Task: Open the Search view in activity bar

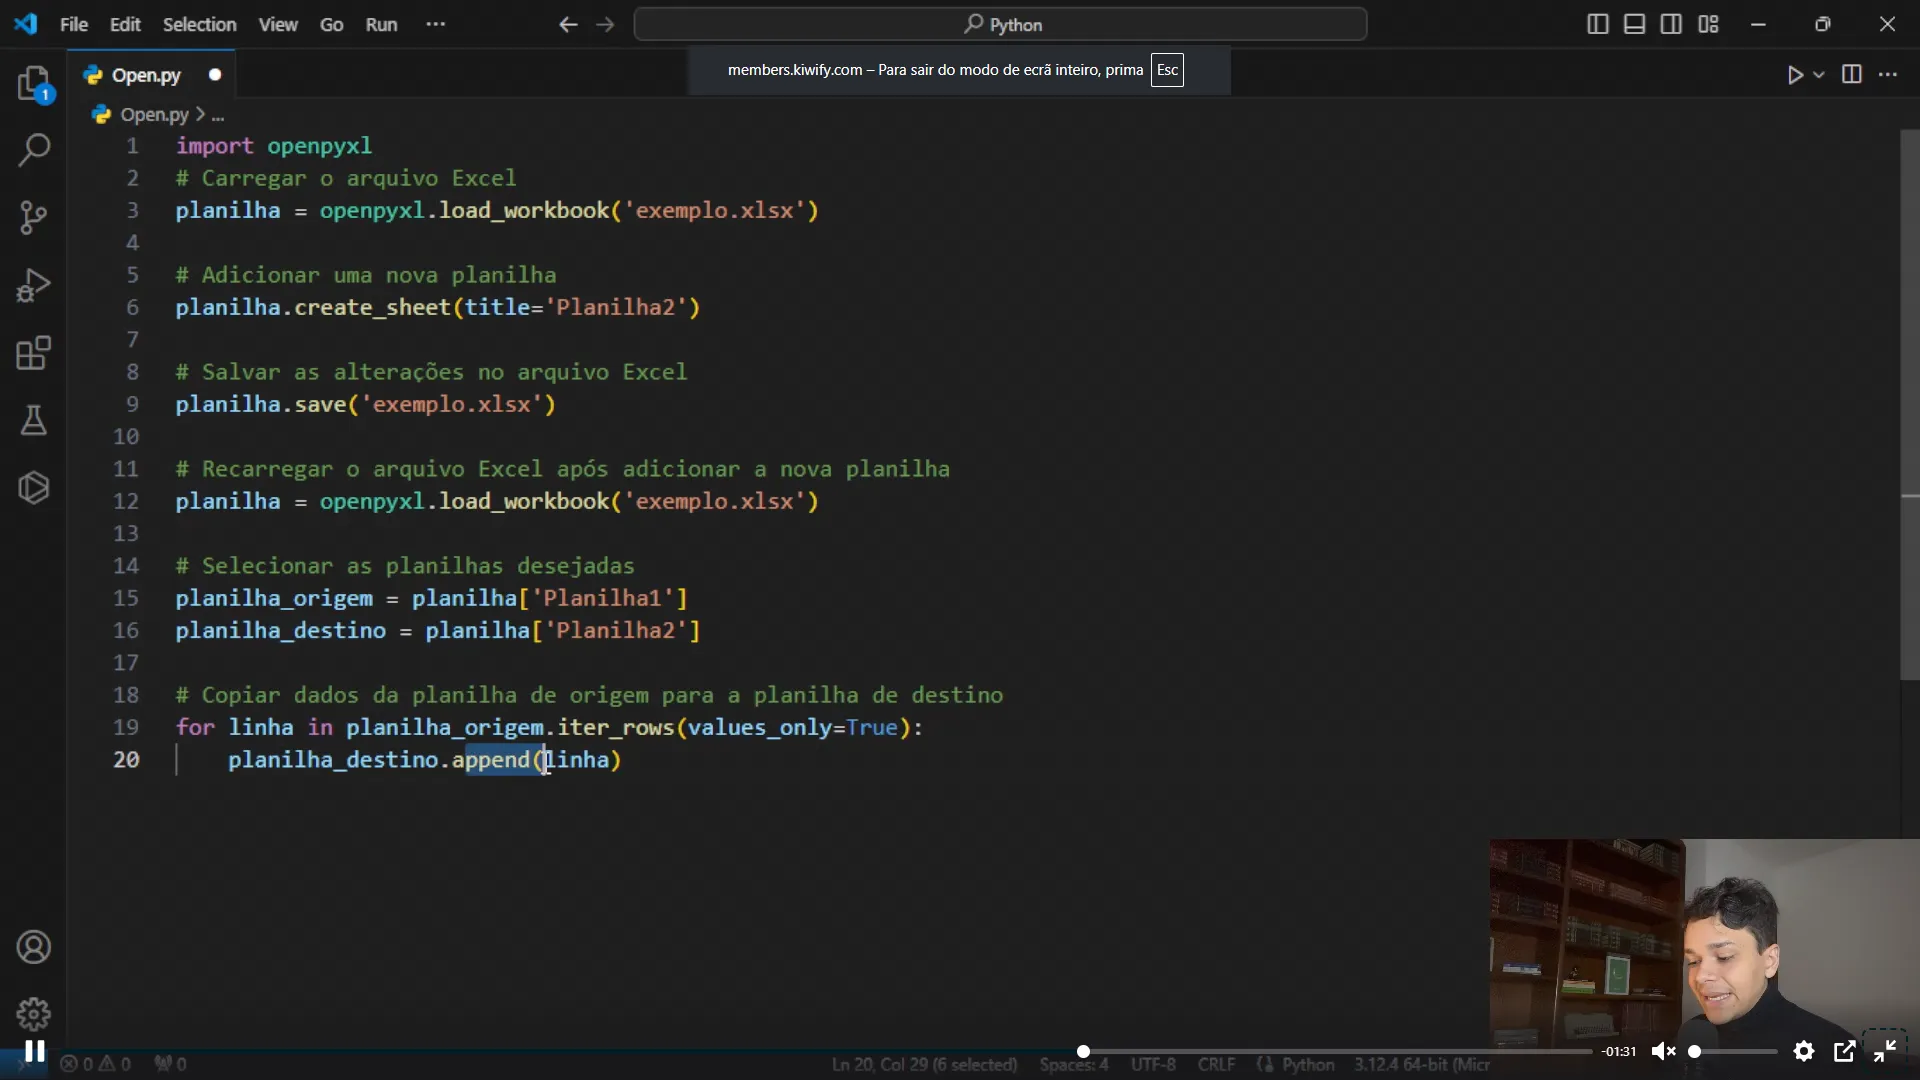Action: (x=34, y=150)
